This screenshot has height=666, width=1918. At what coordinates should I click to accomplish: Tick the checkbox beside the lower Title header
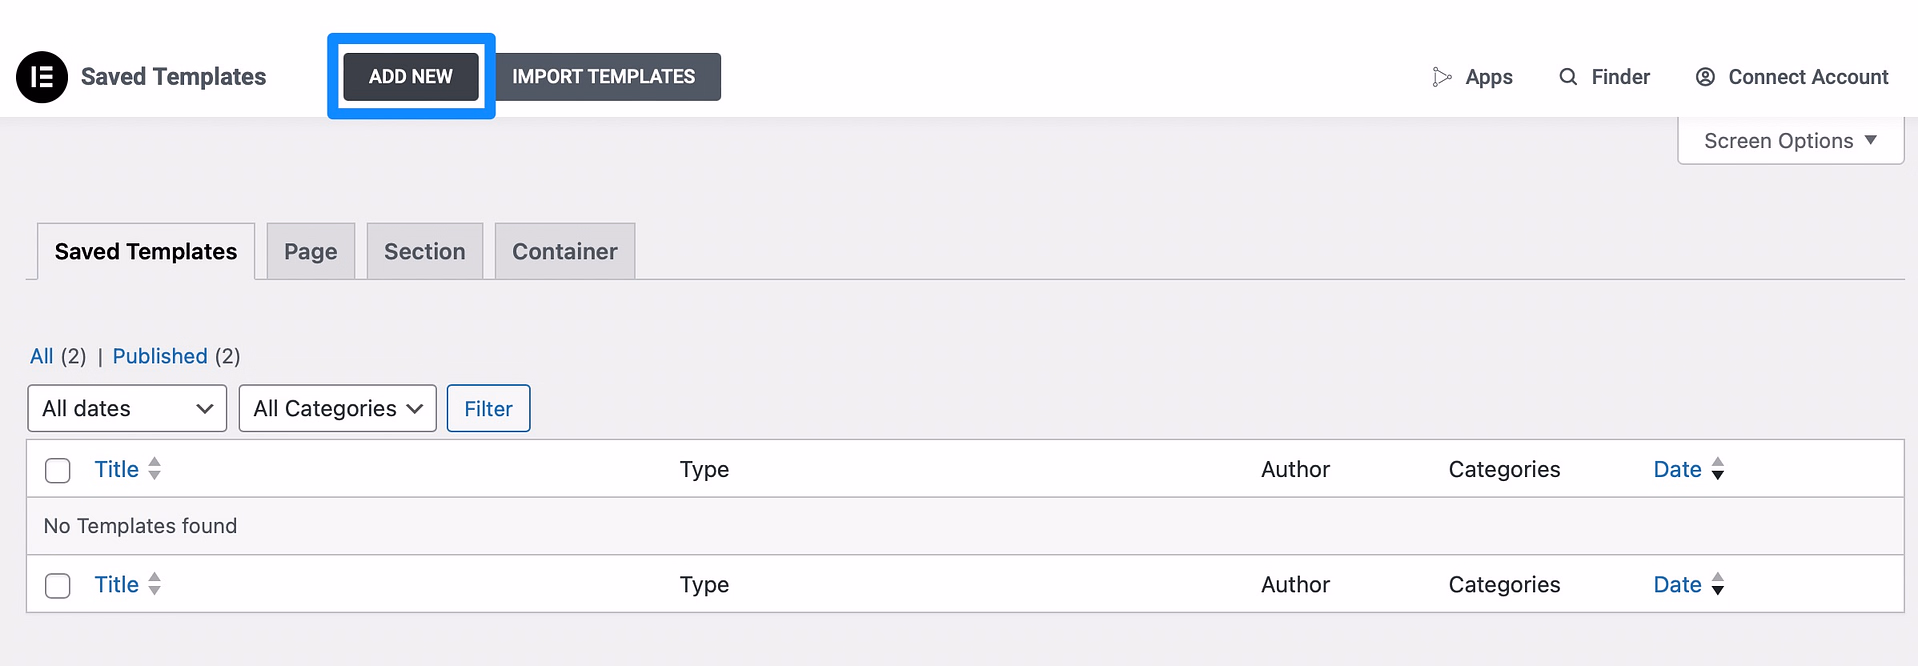point(57,585)
